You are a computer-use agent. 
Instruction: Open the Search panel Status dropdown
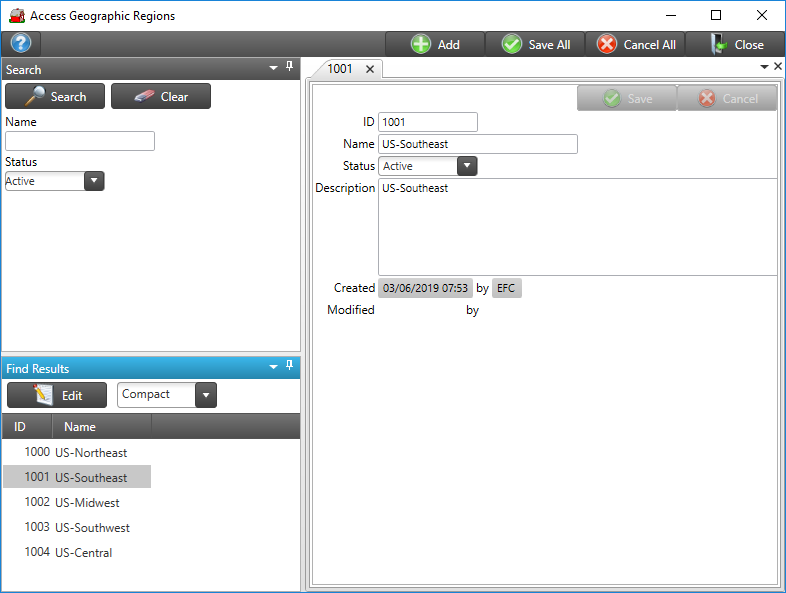[x=94, y=181]
